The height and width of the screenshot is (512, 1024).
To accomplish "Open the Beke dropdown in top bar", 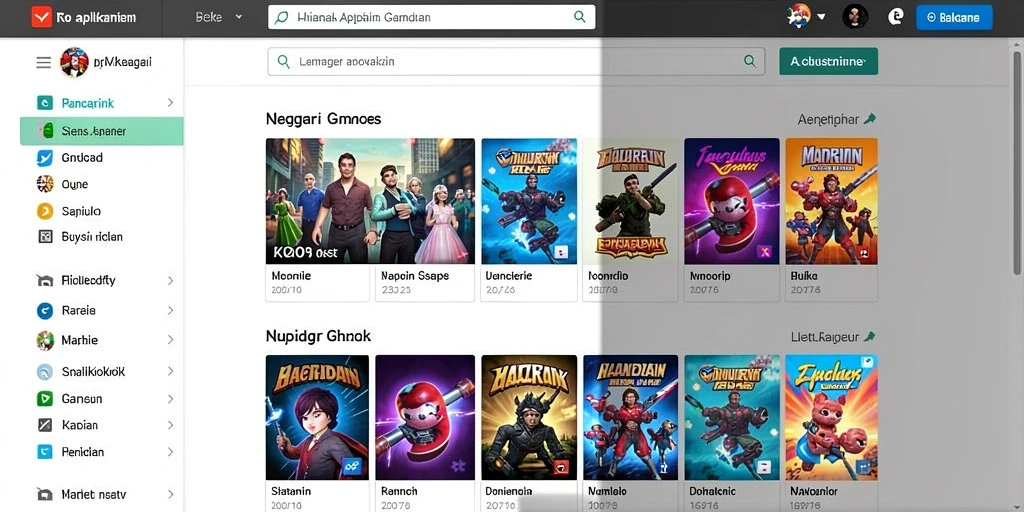I will point(219,18).
